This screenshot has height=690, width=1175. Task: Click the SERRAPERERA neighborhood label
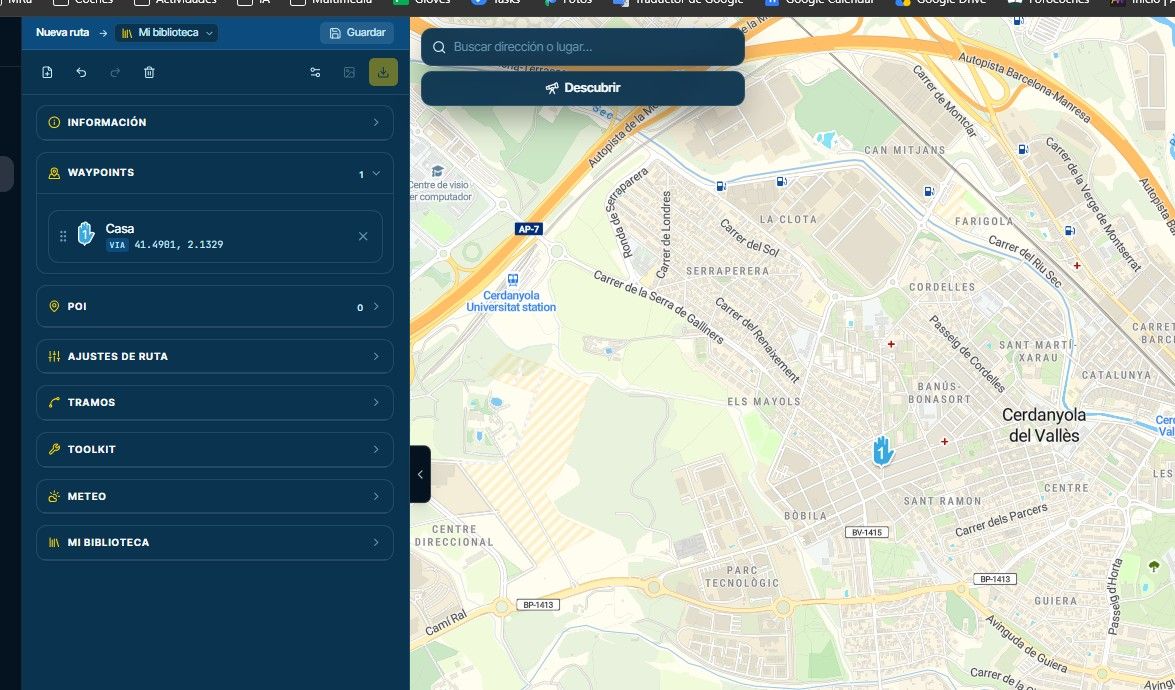pyautogui.click(x=727, y=270)
